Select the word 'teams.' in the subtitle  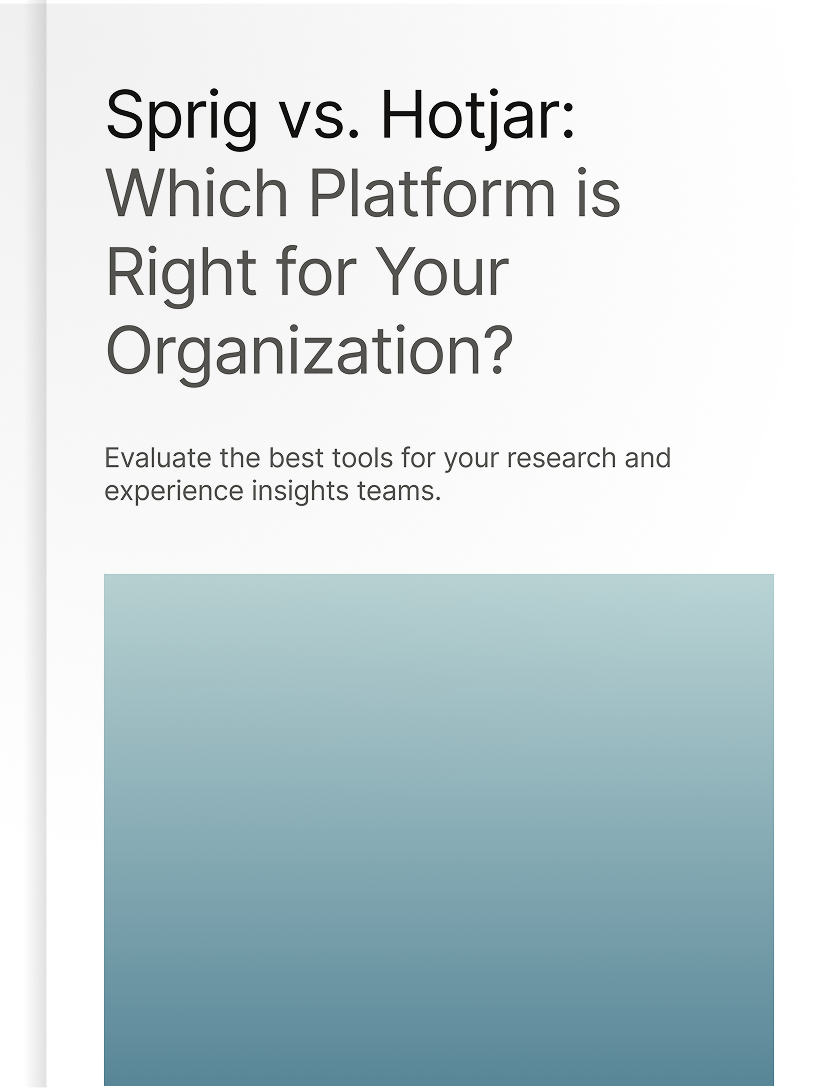pyautogui.click(x=399, y=491)
